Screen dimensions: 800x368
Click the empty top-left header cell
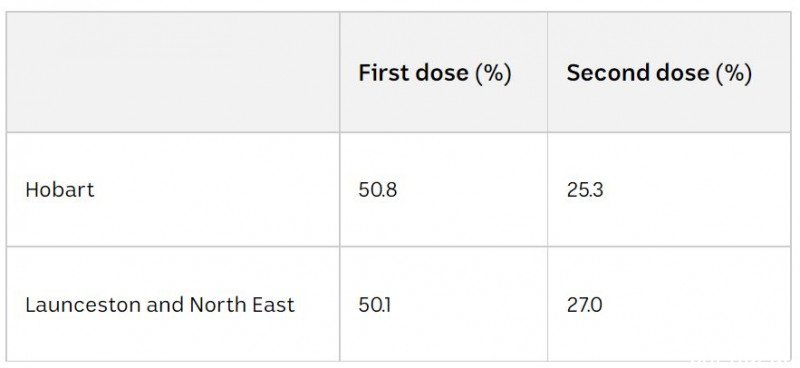(x=173, y=72)
